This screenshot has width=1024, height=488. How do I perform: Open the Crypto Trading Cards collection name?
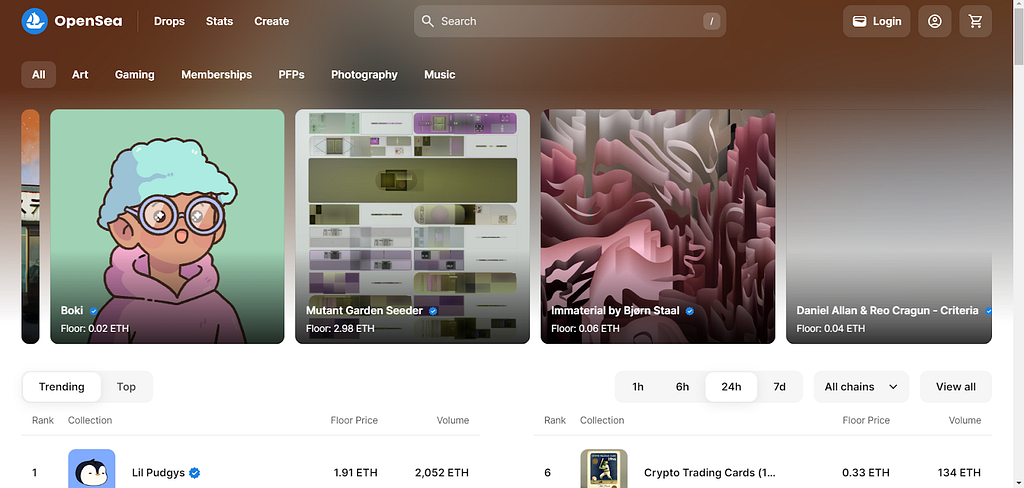tap(709, 473)
